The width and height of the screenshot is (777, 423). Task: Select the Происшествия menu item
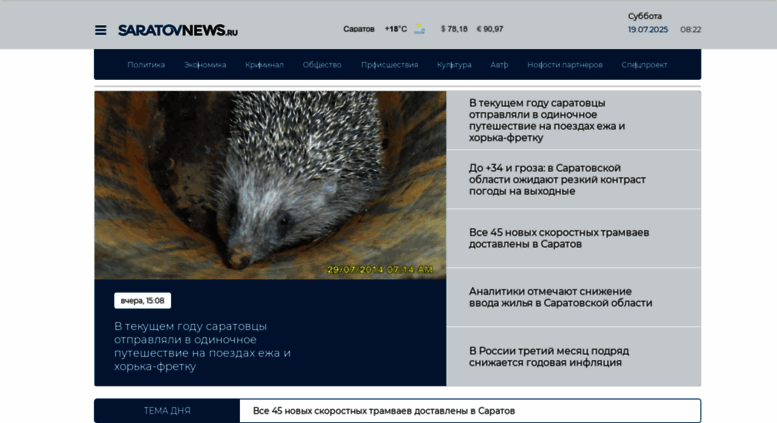[389, 65]
